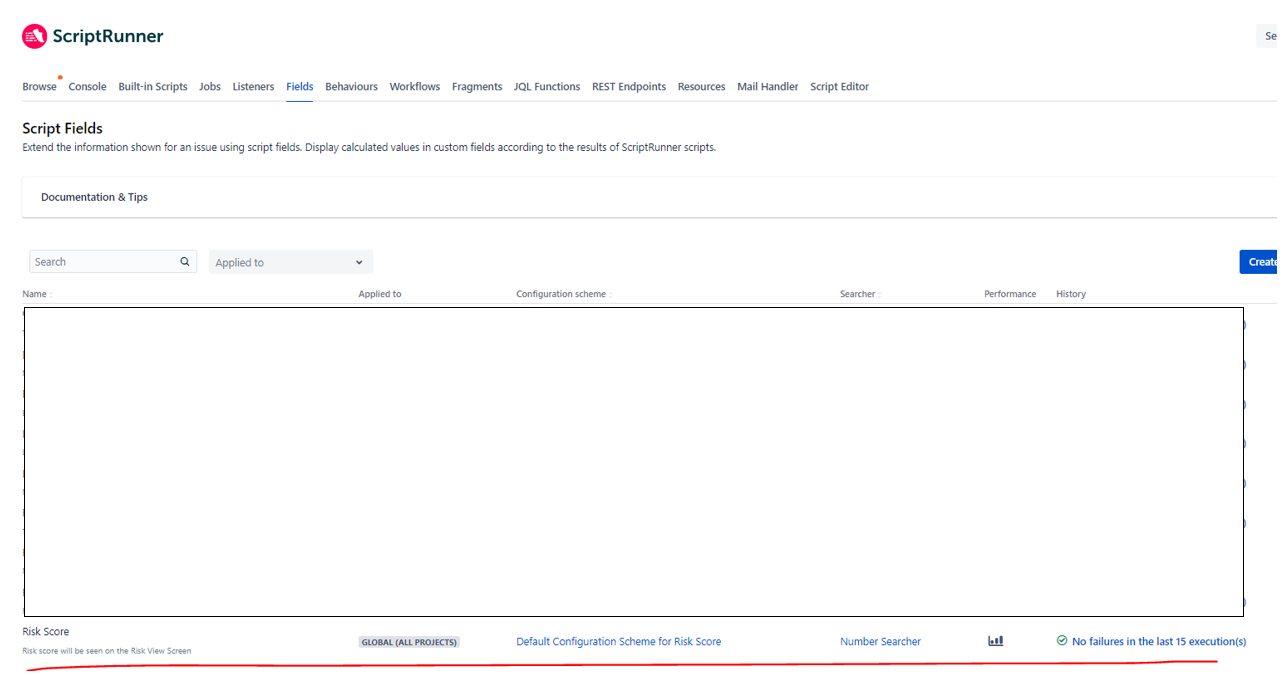Open Default Configuration Scheme for Risk Score
Screen dimensions: 1285x677
pos(619,642)
